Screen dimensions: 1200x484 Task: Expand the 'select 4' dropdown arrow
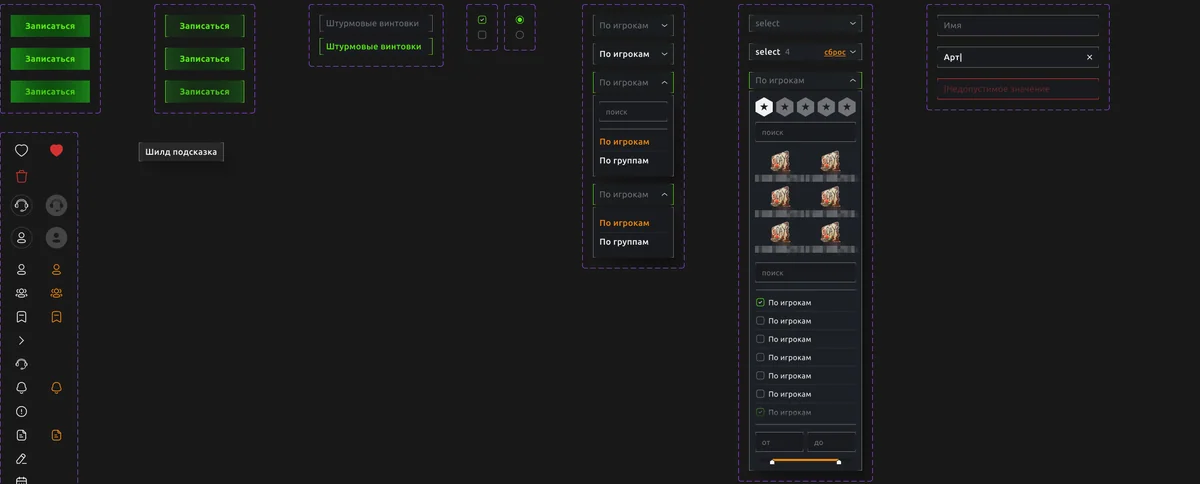(x=853, y=52)
